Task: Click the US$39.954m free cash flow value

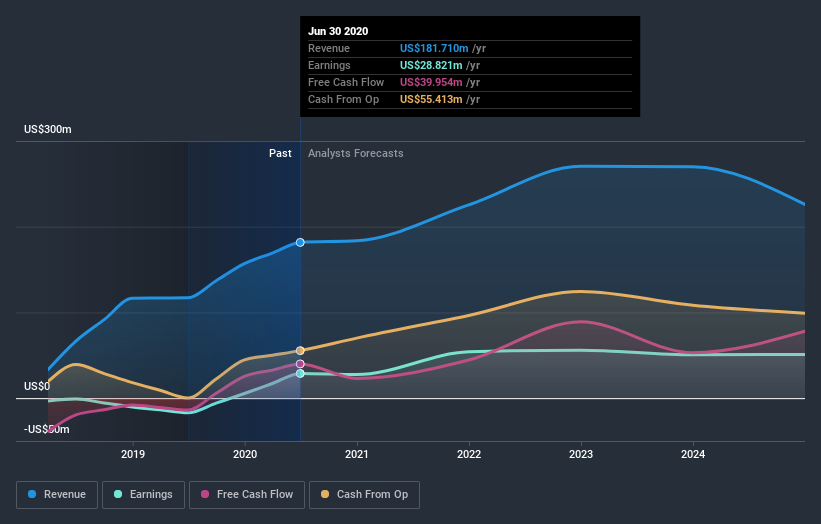Action: [x=431, y=82]
